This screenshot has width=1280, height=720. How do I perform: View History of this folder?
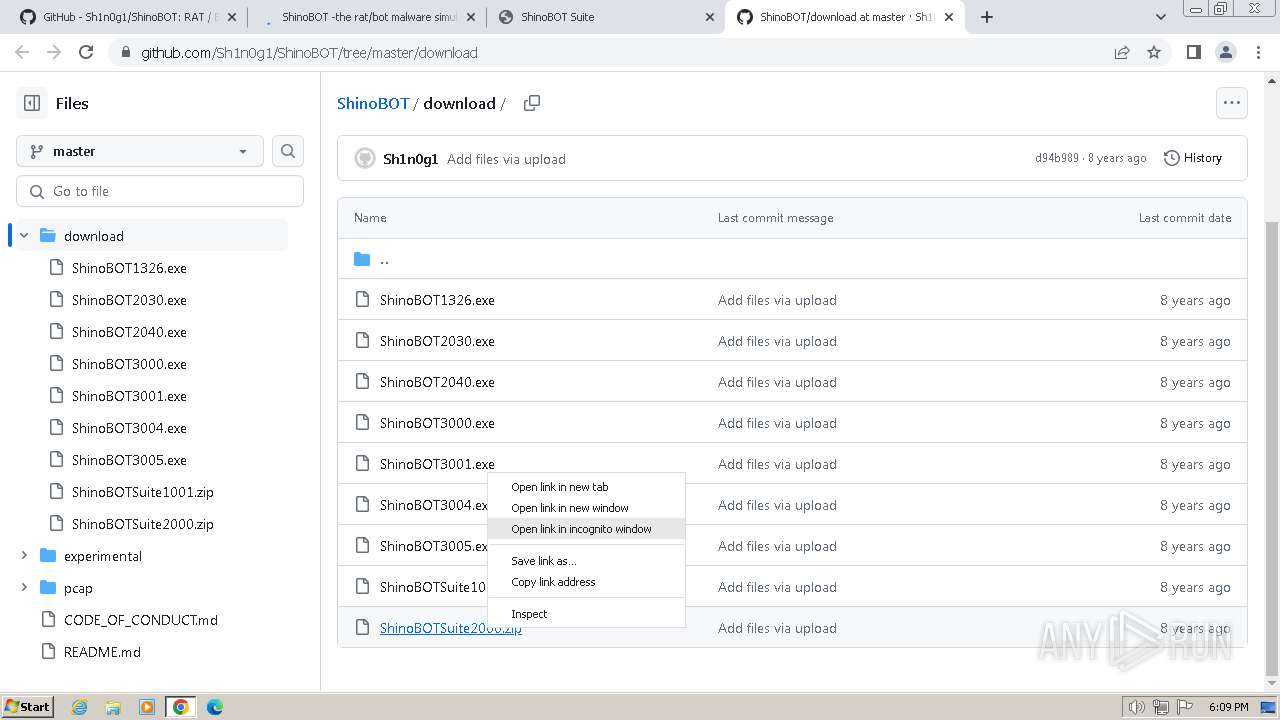[1193, 158]
